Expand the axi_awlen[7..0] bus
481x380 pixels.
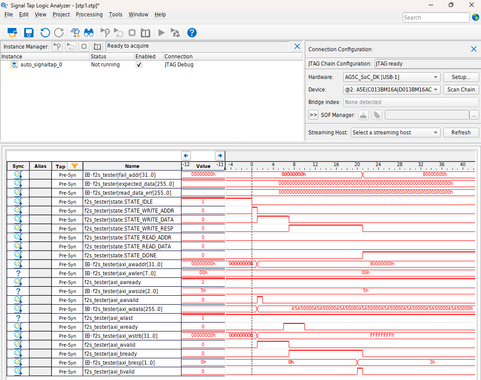coord(87,273)
